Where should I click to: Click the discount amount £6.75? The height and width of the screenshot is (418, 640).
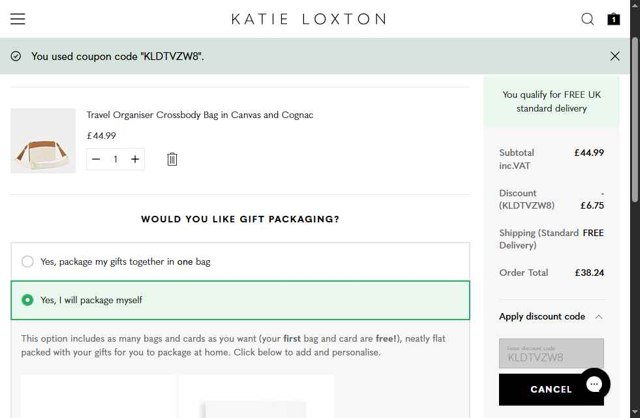(x=592, y=205)
